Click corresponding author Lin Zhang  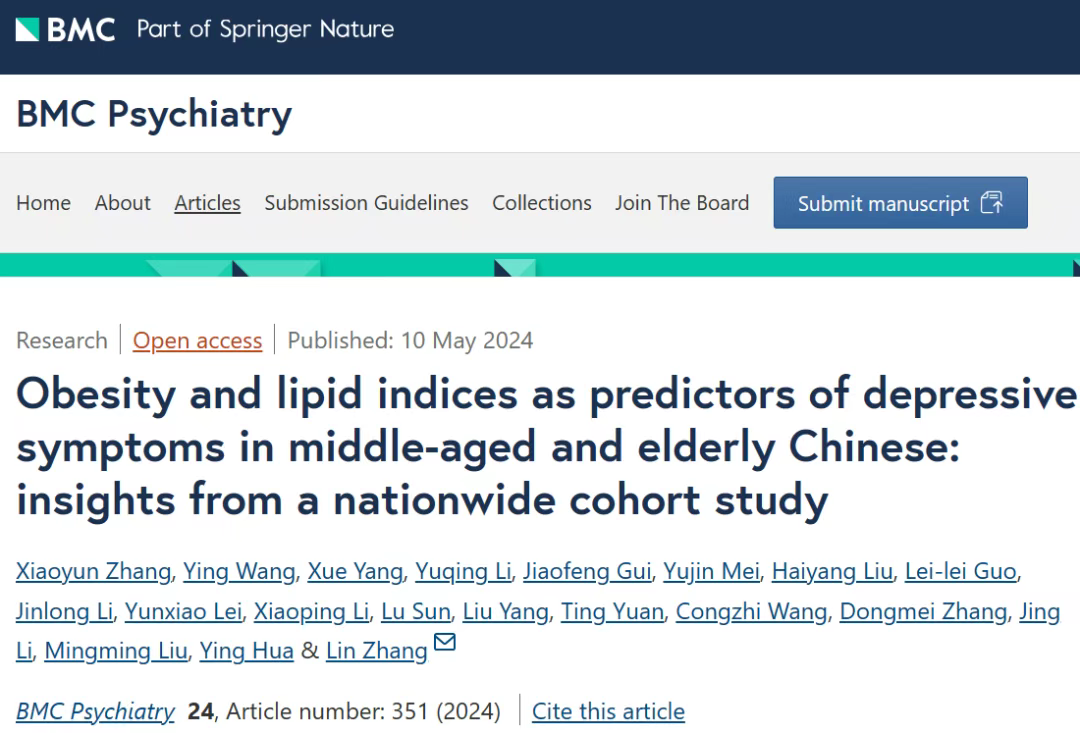(x=377, y=650)
